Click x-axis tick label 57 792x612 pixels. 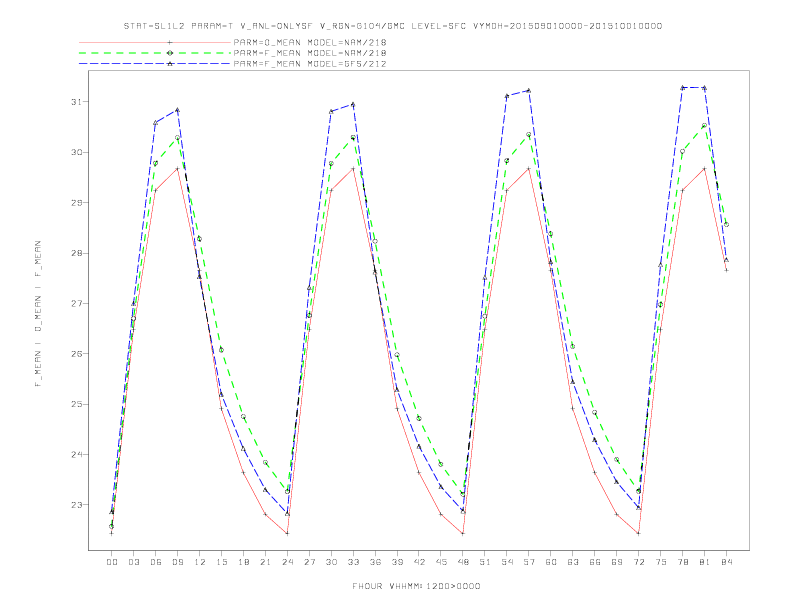pos(529,562)
